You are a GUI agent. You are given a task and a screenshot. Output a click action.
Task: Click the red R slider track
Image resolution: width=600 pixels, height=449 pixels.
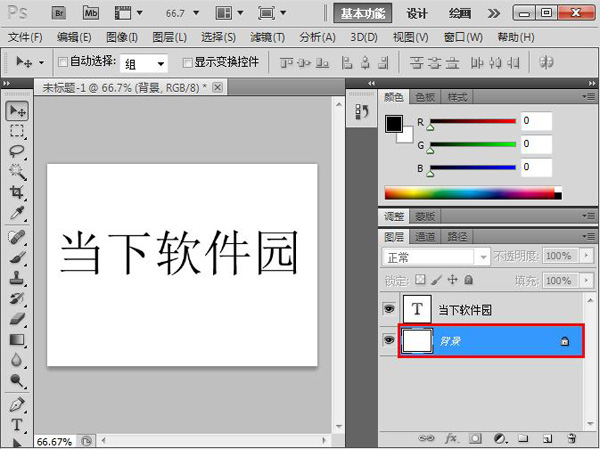pyautogui.click(x=473, y=121)
